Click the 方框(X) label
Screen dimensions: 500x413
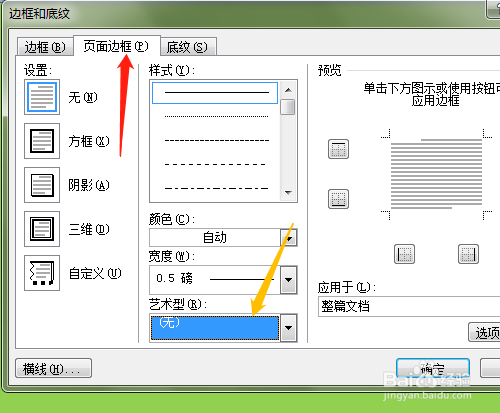point(89,141)
